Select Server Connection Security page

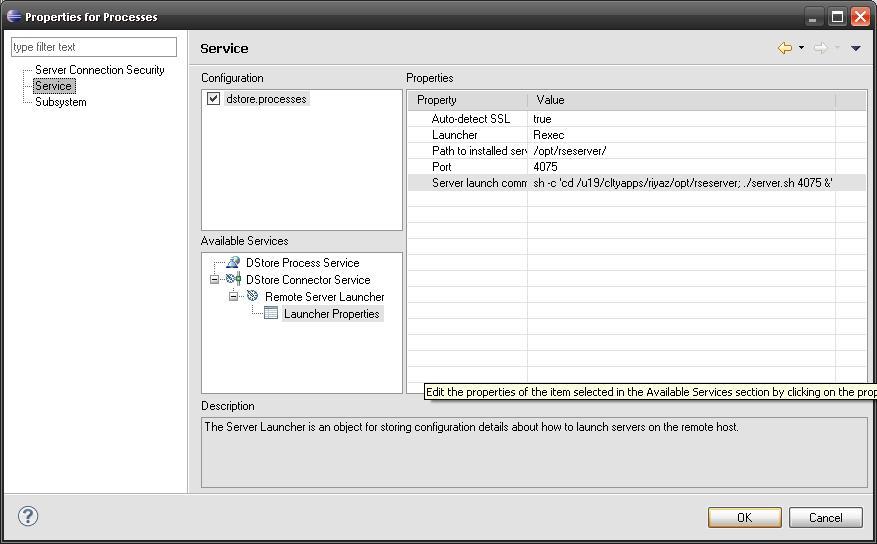(99, 70)
